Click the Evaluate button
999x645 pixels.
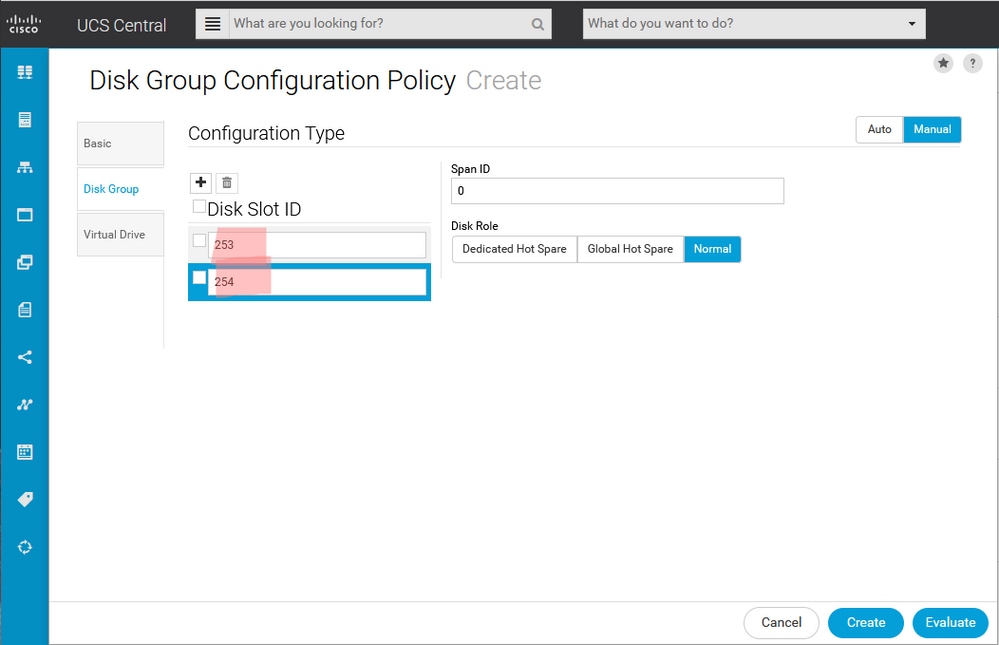[951, 623]
